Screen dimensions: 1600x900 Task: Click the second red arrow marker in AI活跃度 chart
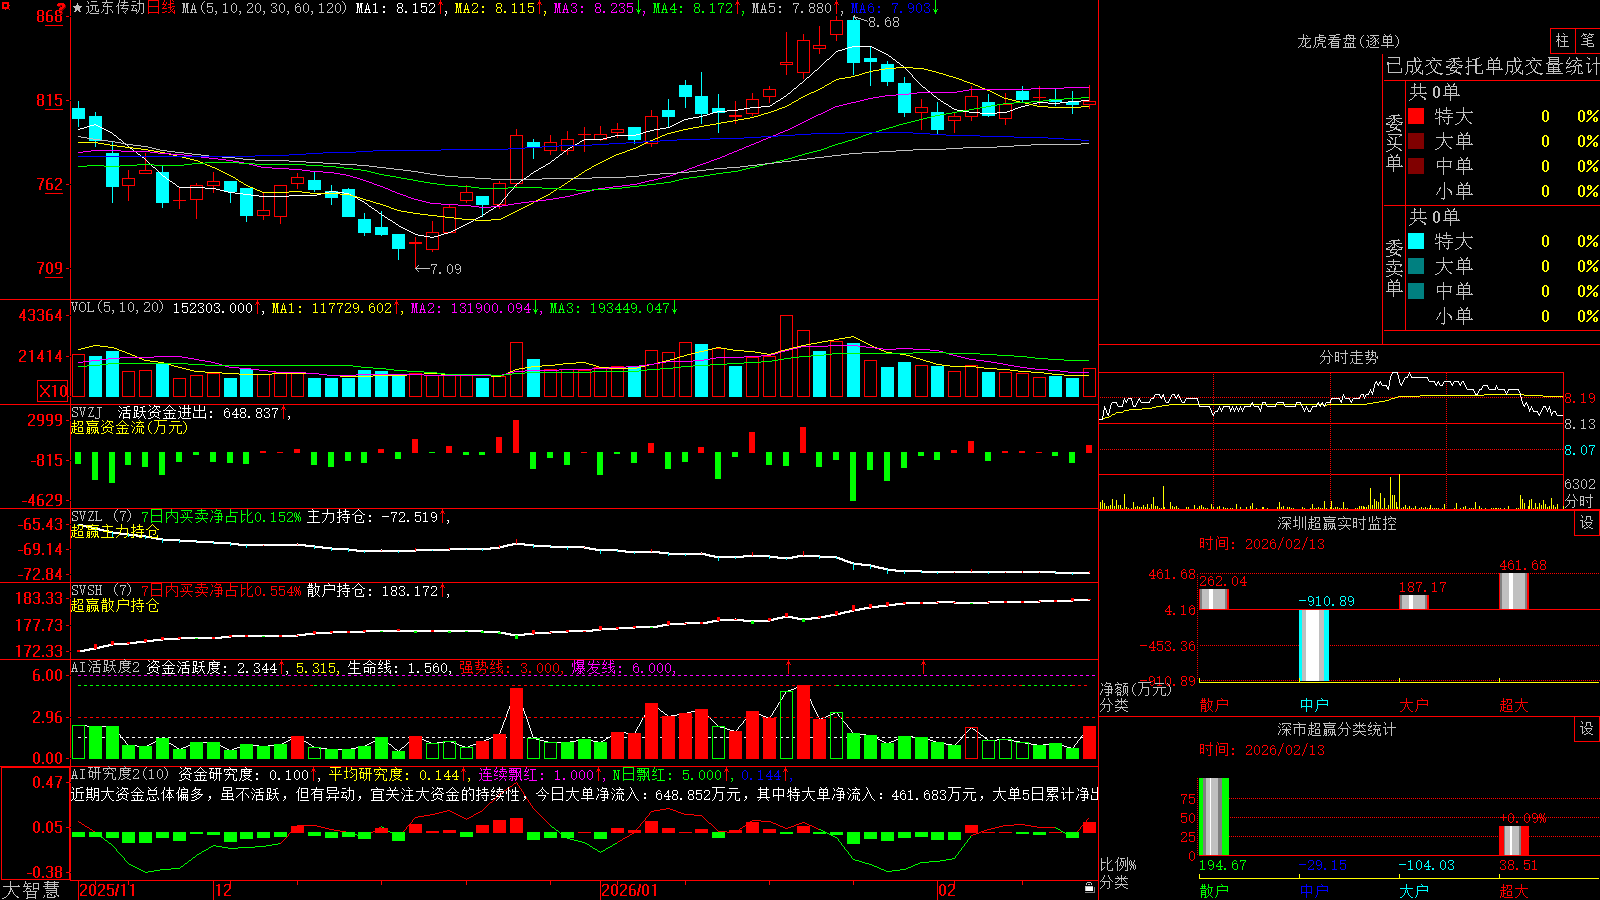pos(923,666)
